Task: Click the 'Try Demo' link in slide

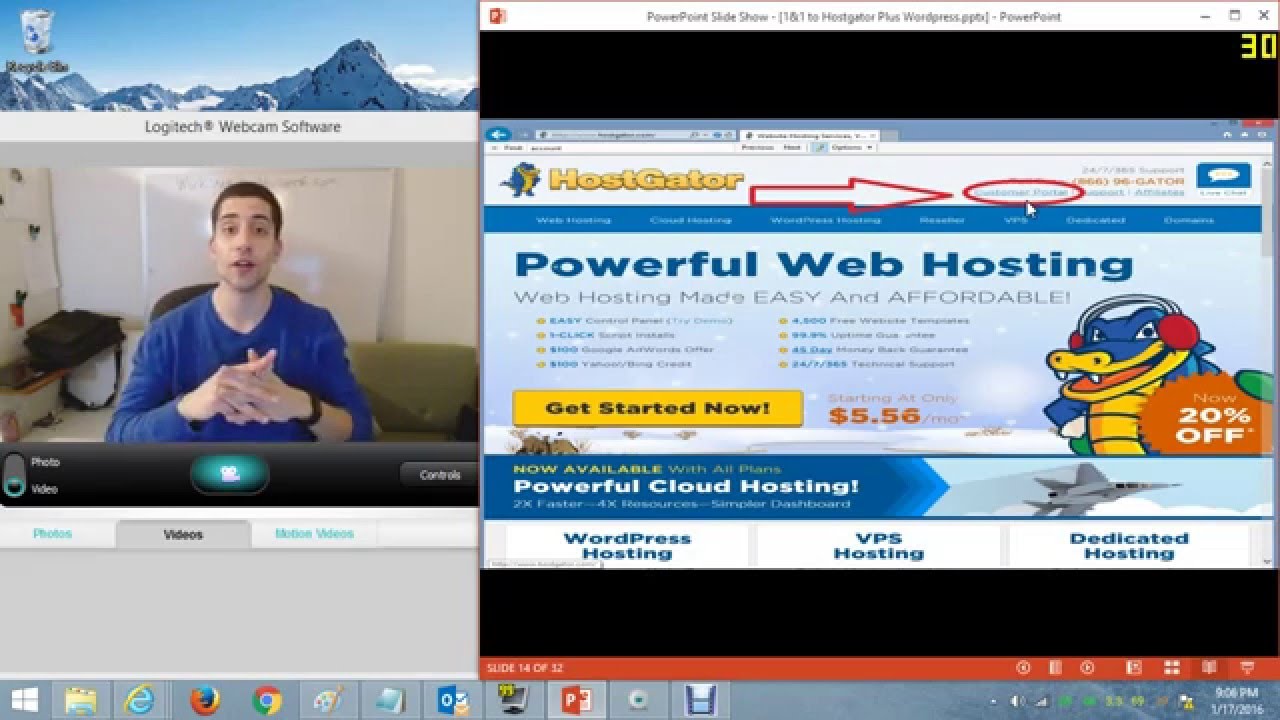Action: 701,321
